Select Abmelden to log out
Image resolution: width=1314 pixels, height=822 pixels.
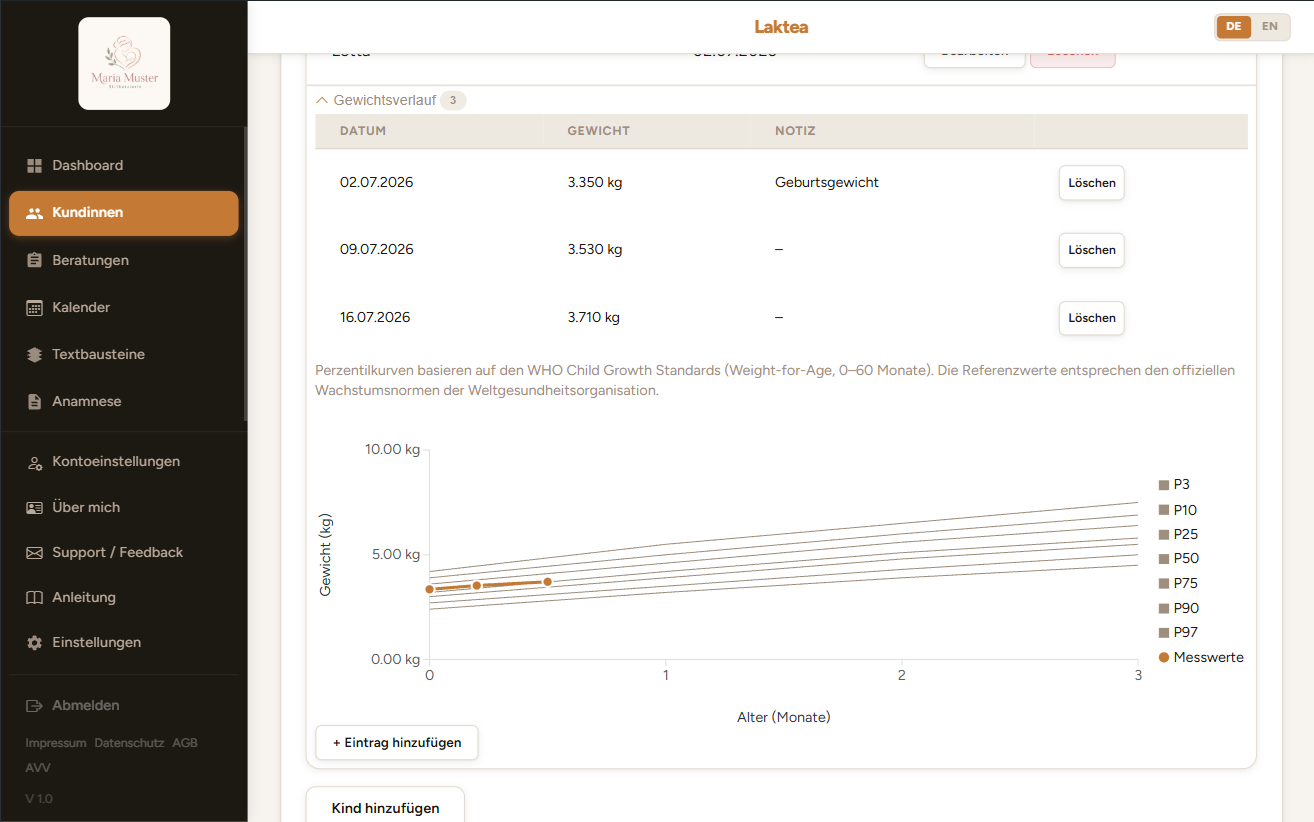124,705
